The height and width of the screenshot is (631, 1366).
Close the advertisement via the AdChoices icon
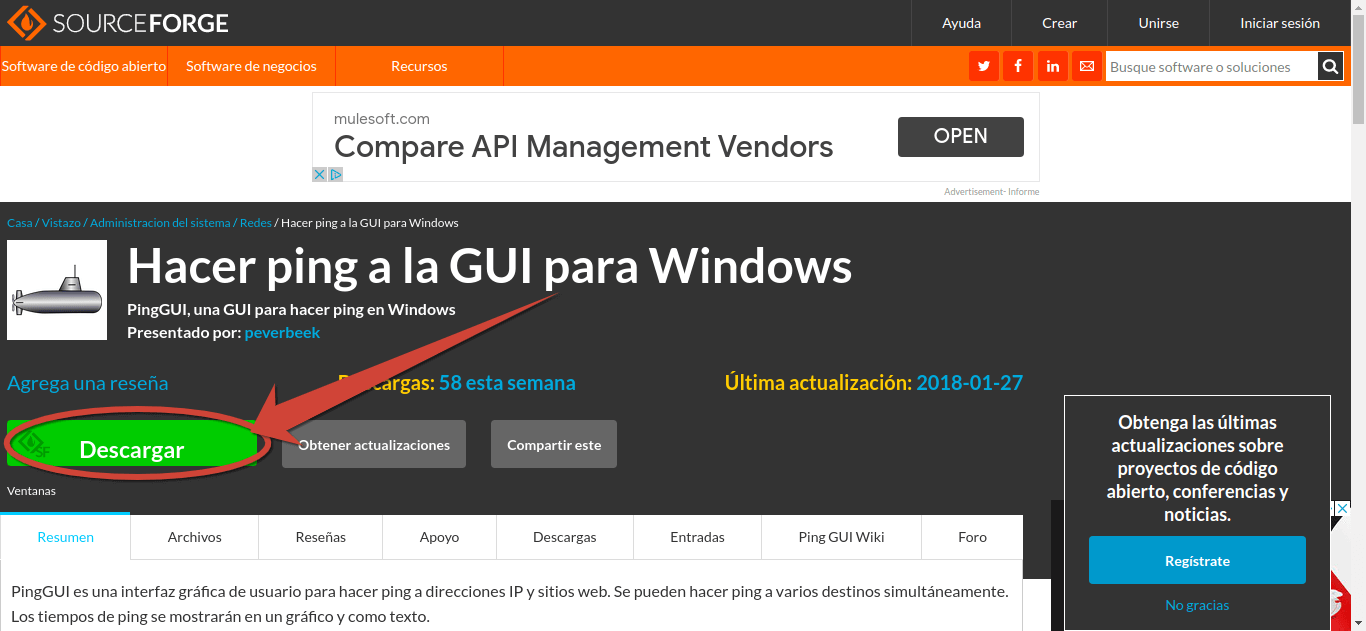[x=336, y=174]
